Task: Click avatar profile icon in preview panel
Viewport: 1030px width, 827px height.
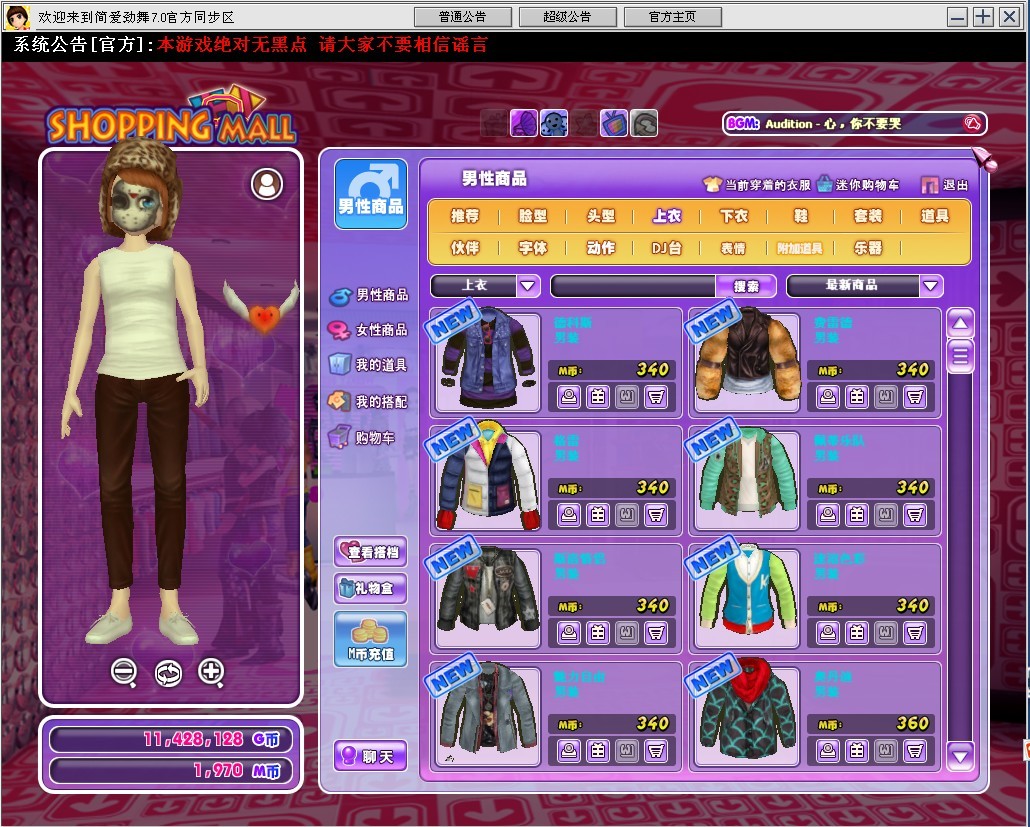Action: (x=267, y=184)
